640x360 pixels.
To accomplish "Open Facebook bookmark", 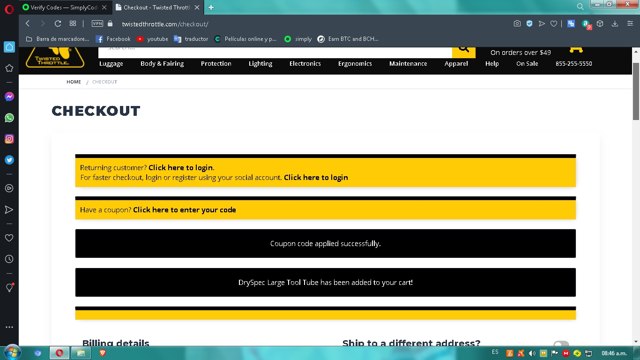I will (x=113, y=39).
